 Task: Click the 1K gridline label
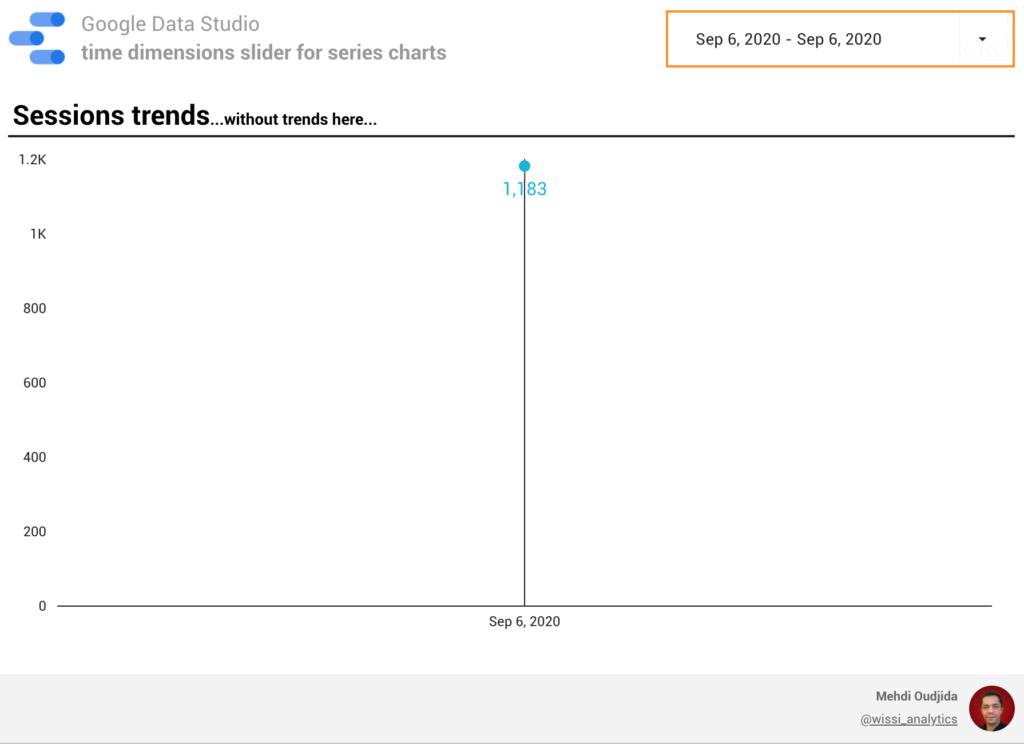point(37,233)
